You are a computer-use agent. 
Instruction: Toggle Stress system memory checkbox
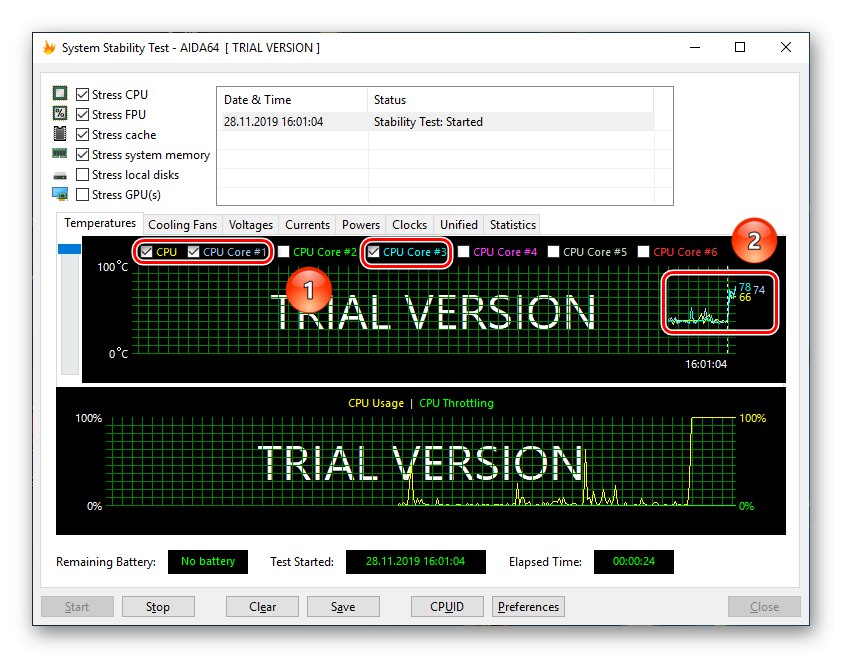[82, 155]
